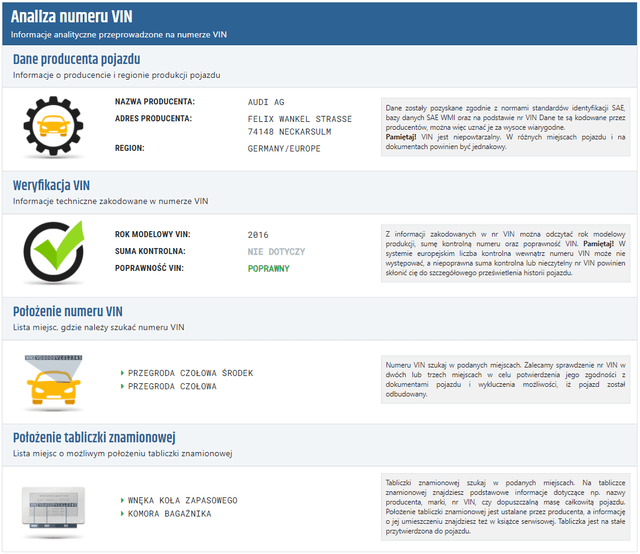Select the 'Analiza numeru VIN' title
The width and height of the screenshot is (640, 554).
71,17
